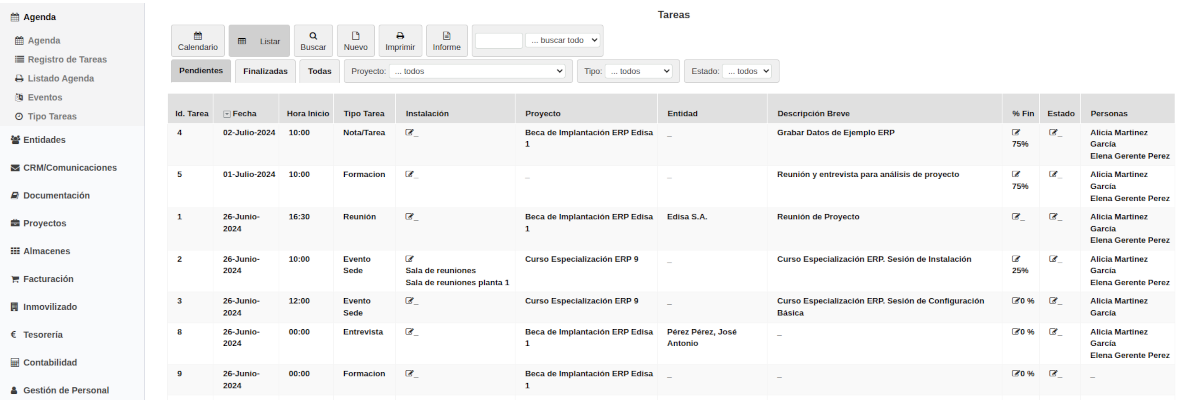1200x400 pixels.
Task: Edit % Fin icon for Reunión y entrevista row
Action: tap(1017, 174)
